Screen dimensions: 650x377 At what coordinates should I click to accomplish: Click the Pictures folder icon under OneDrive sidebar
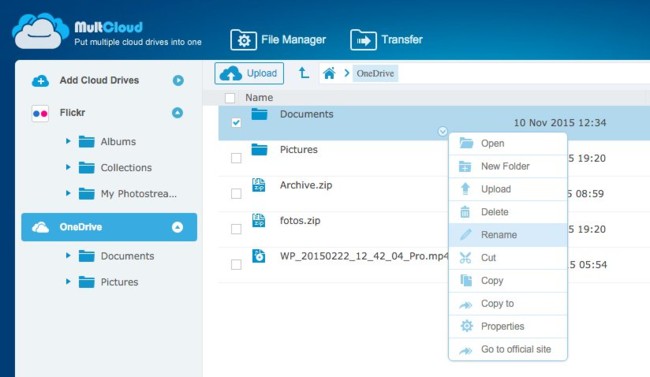tap(87, 282)
